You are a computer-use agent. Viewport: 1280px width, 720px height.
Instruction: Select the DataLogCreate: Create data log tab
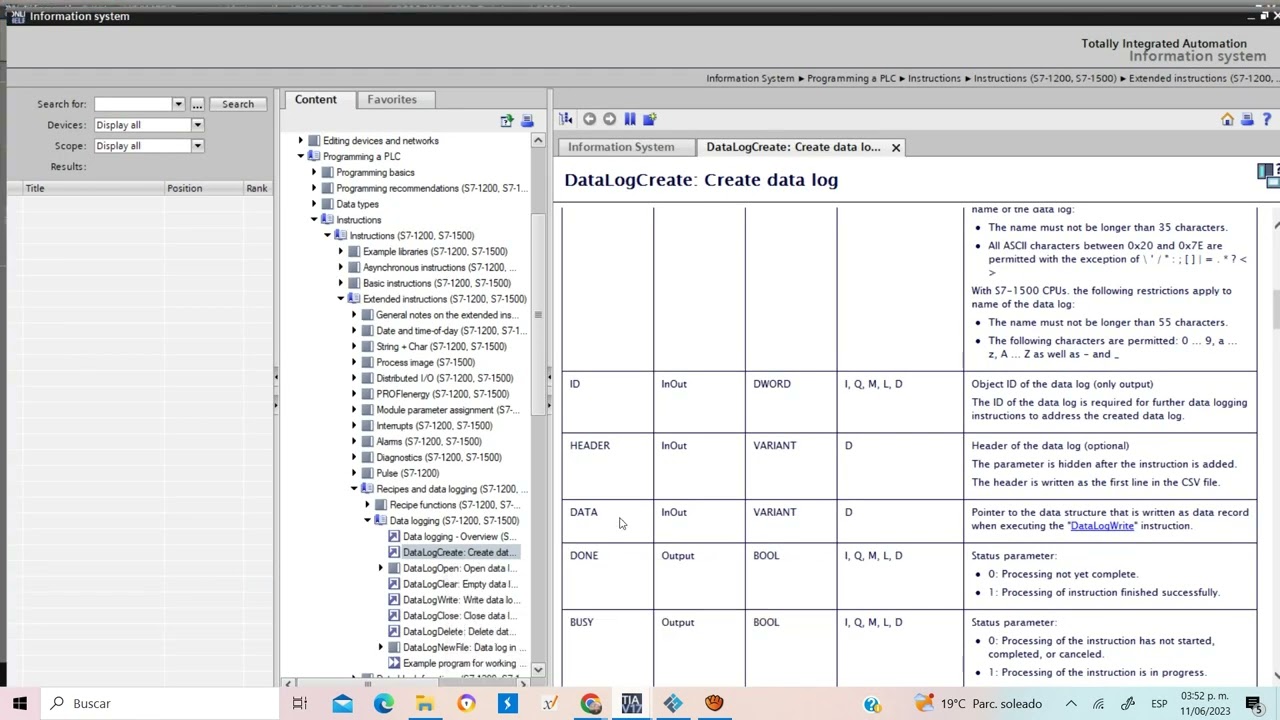(794, 147)
